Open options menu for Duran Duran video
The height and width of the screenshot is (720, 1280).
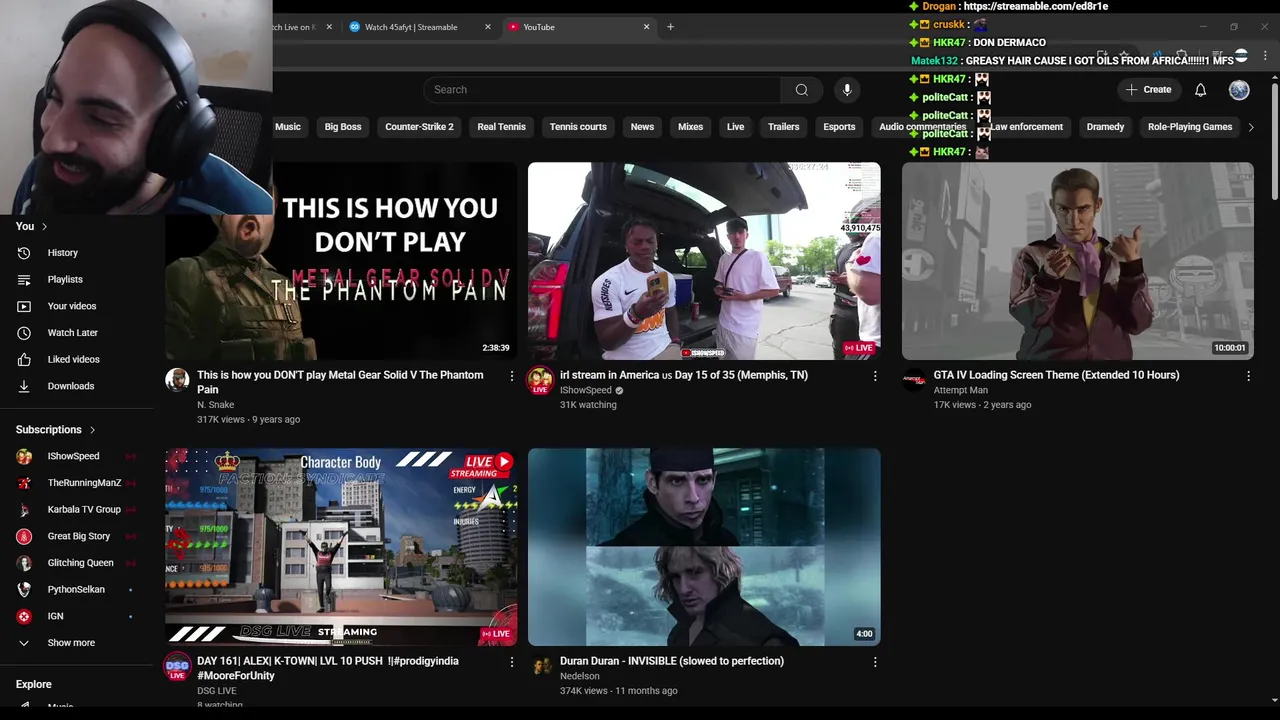click(x=875, y=662)
